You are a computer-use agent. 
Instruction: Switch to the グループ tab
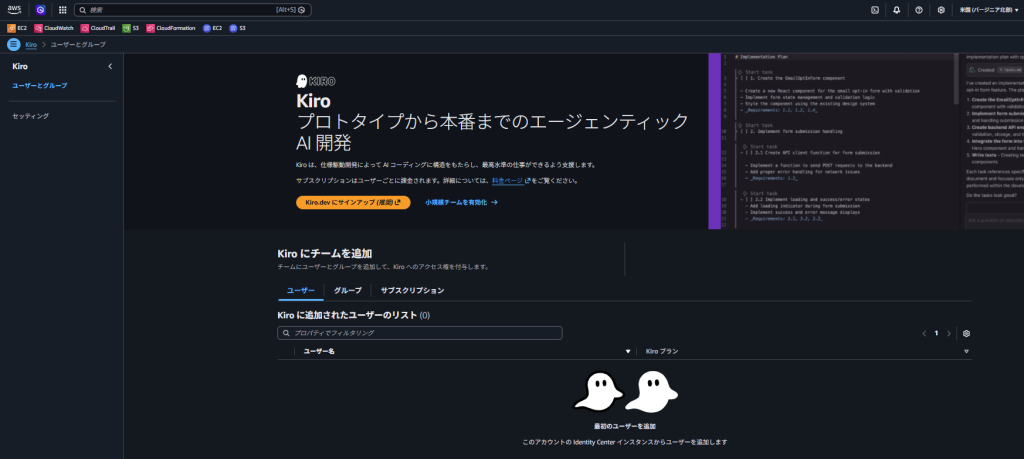click(x=348, y=290)
